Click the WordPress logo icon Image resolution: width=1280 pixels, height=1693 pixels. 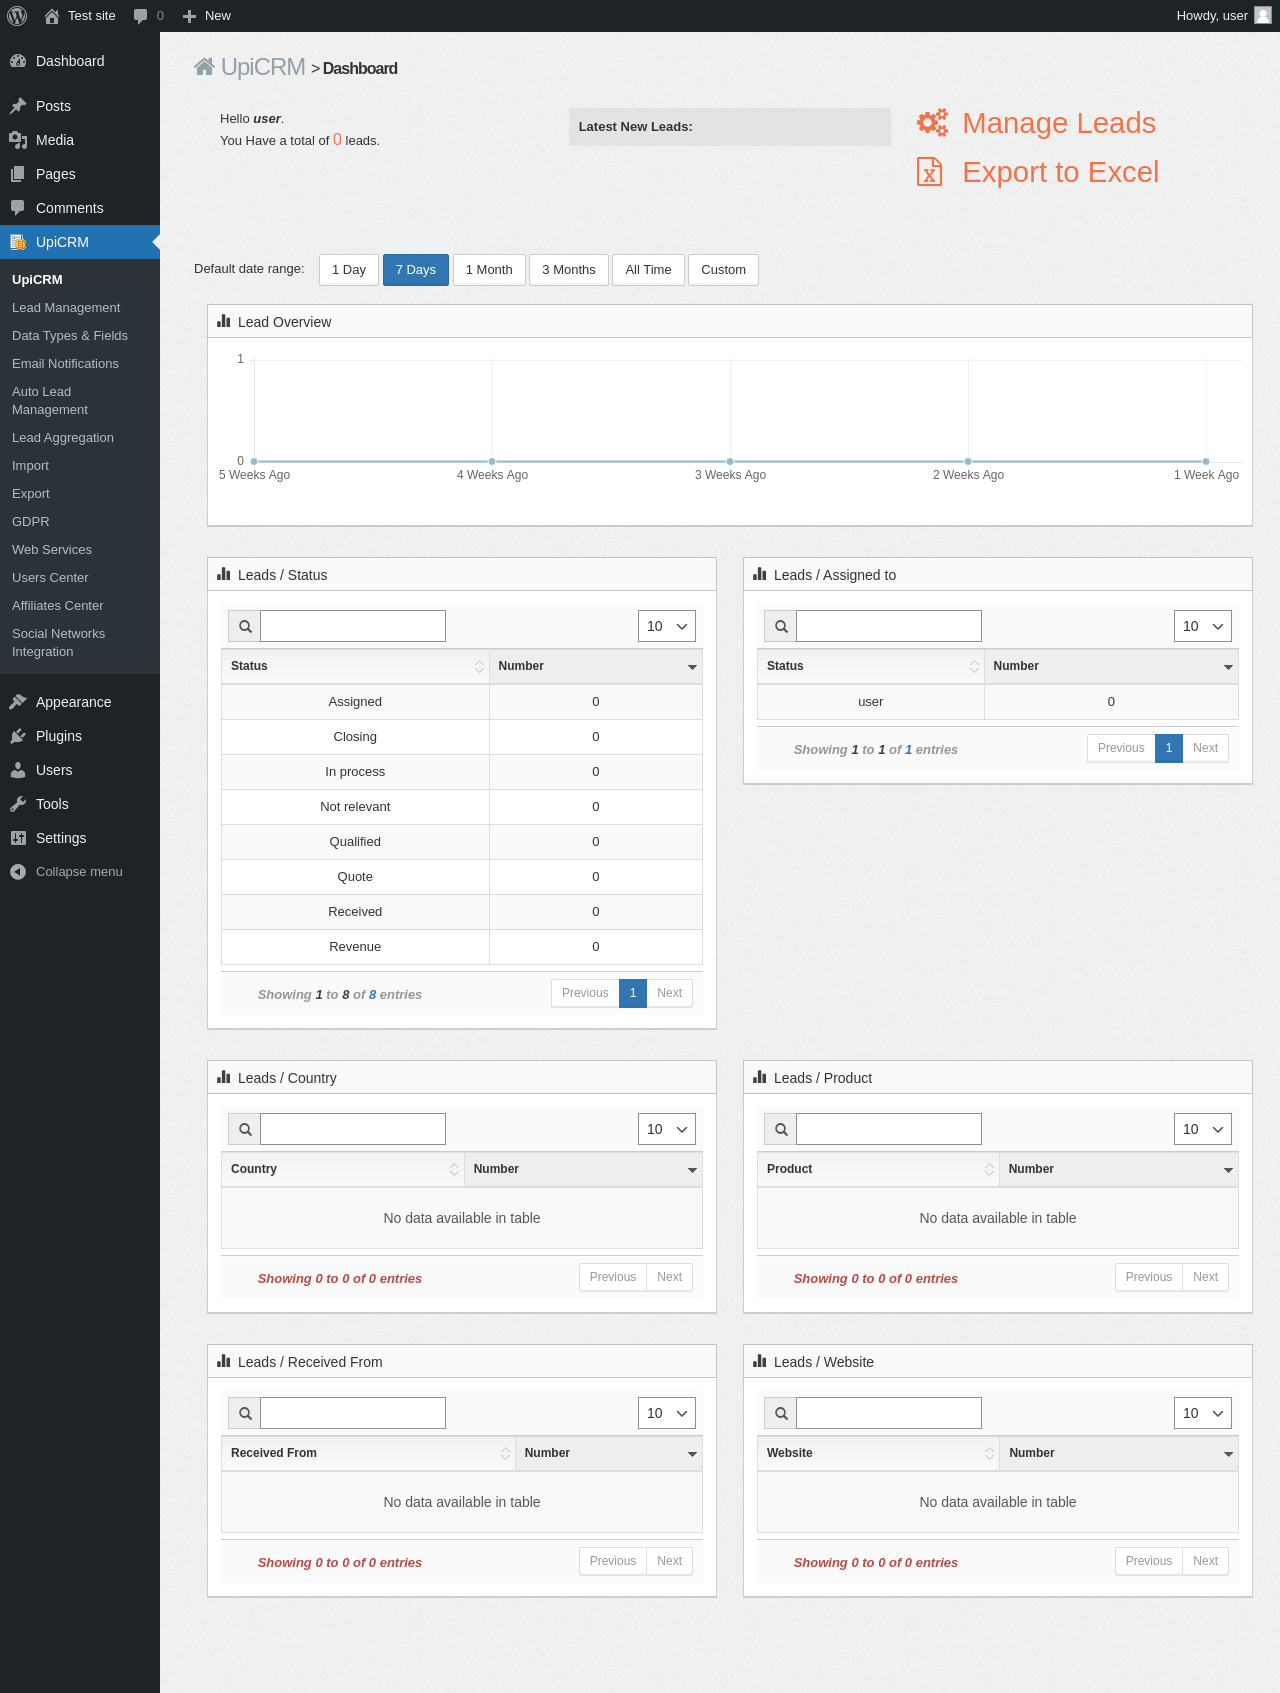(x=17, y=16)
